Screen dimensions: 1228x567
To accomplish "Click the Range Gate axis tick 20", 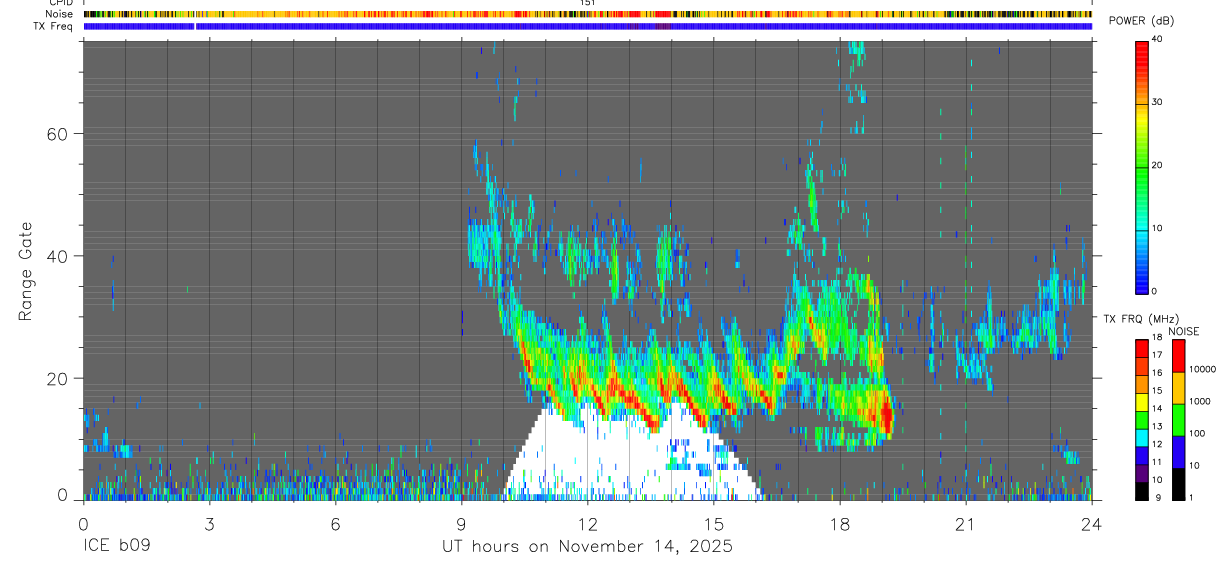I will [x=55, y=379].
